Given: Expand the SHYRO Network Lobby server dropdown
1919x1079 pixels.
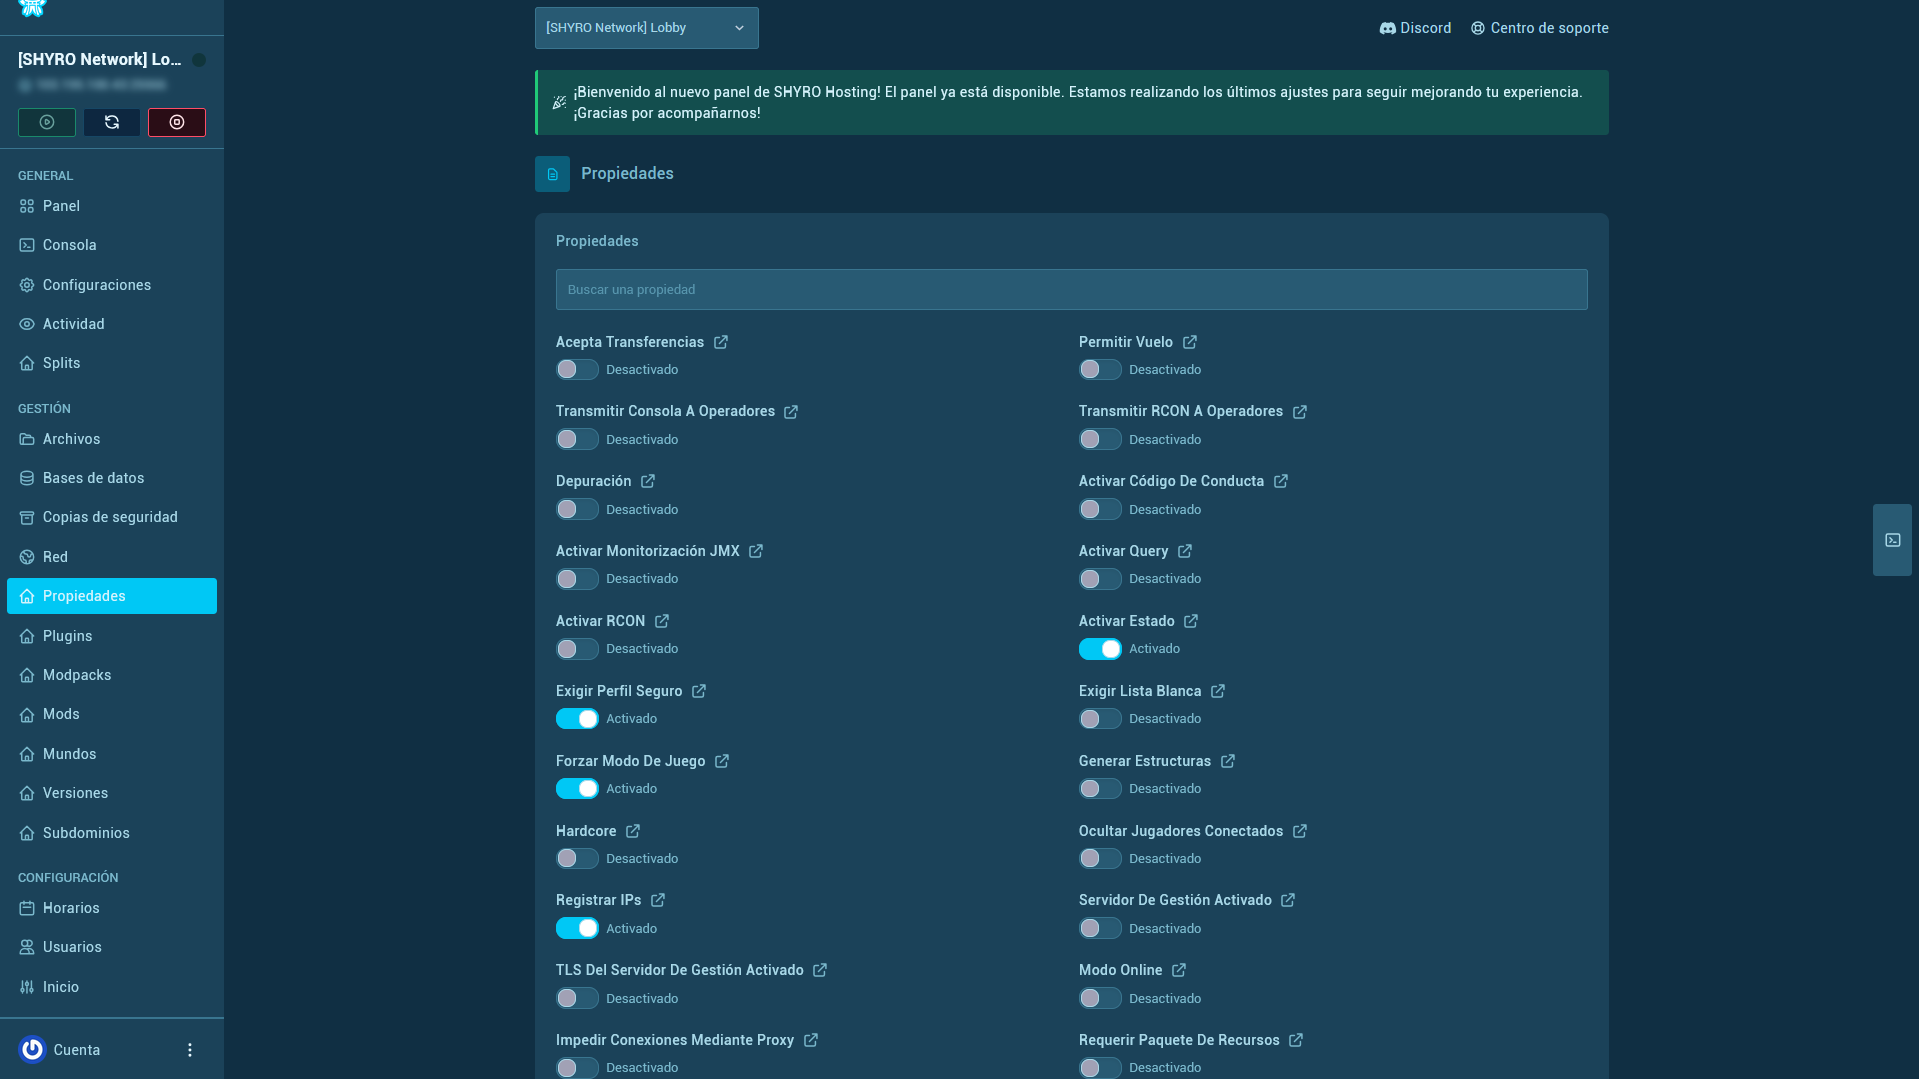Looking at the screenshot, I should pos(646,28).
